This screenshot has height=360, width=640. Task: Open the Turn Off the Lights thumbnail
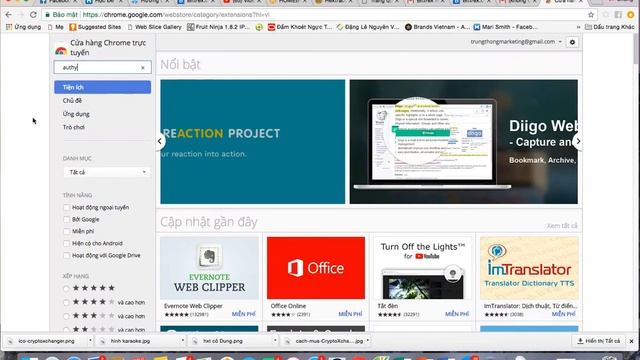point(423,268)
